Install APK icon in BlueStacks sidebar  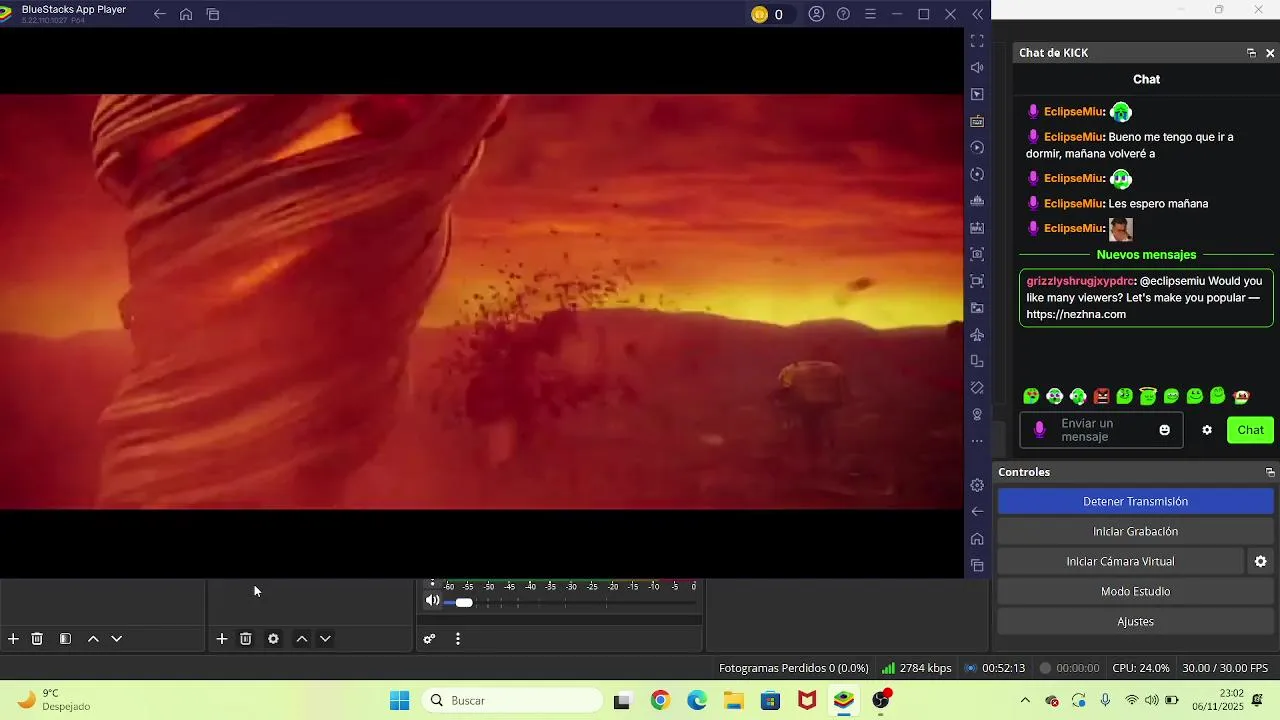[977, 228]
